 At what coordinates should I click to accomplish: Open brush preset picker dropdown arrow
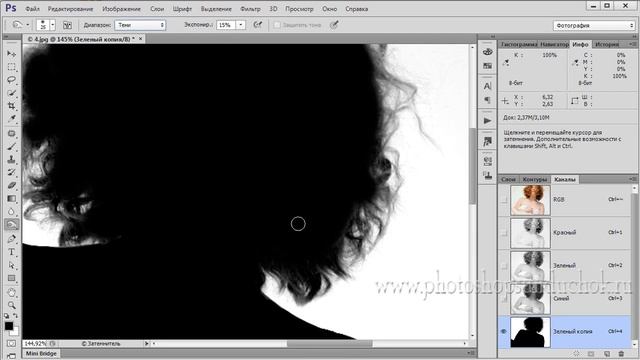pyautogui.click(x=53, y=25)
